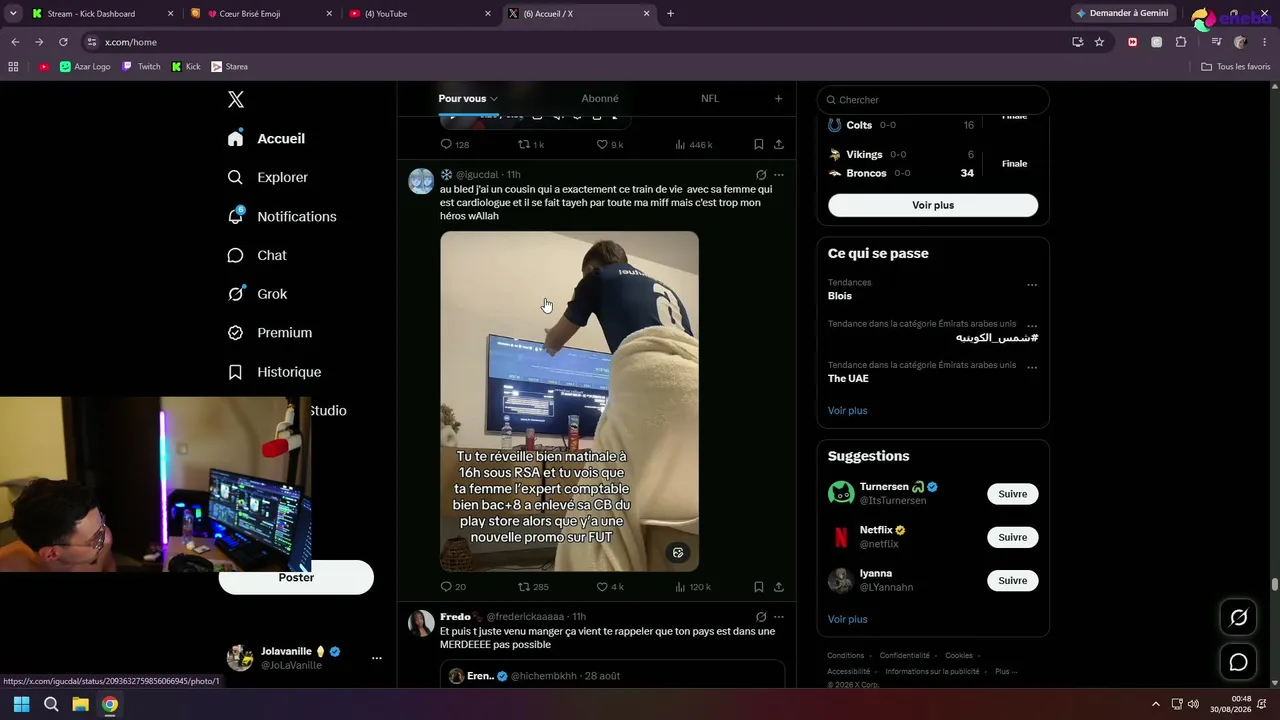1280x720 pixels.
Task: Open File Explorer from taskbar
Action: point(80,705)
